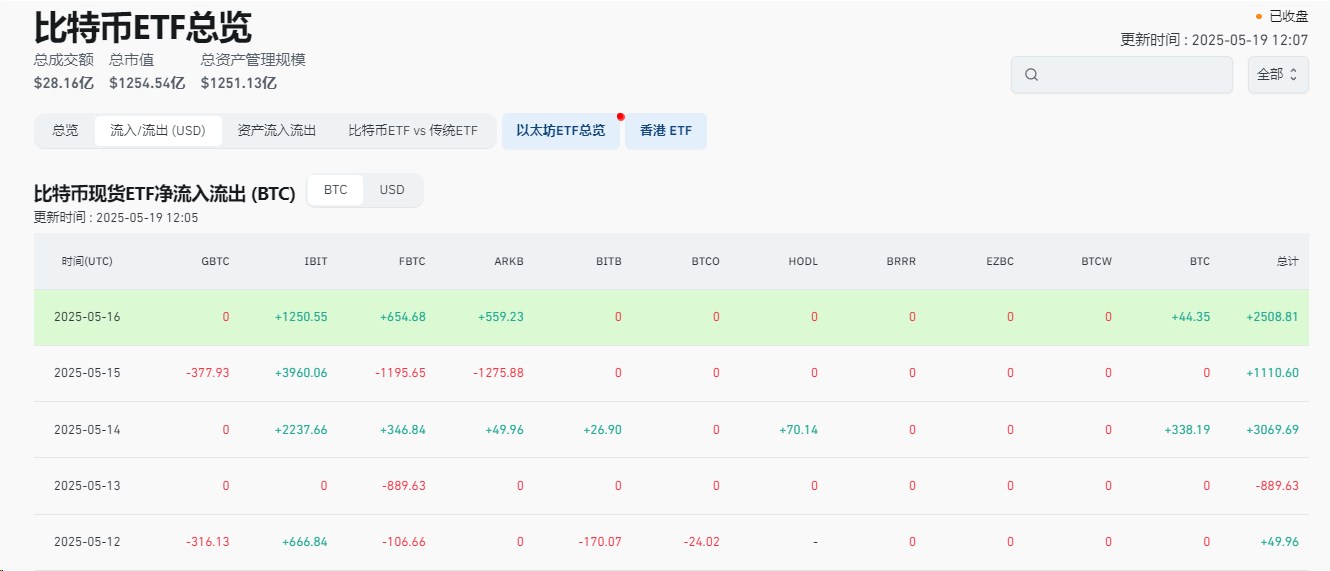Click the +3069.69 total for 2025-05-14

click(x=1272, y=430)
